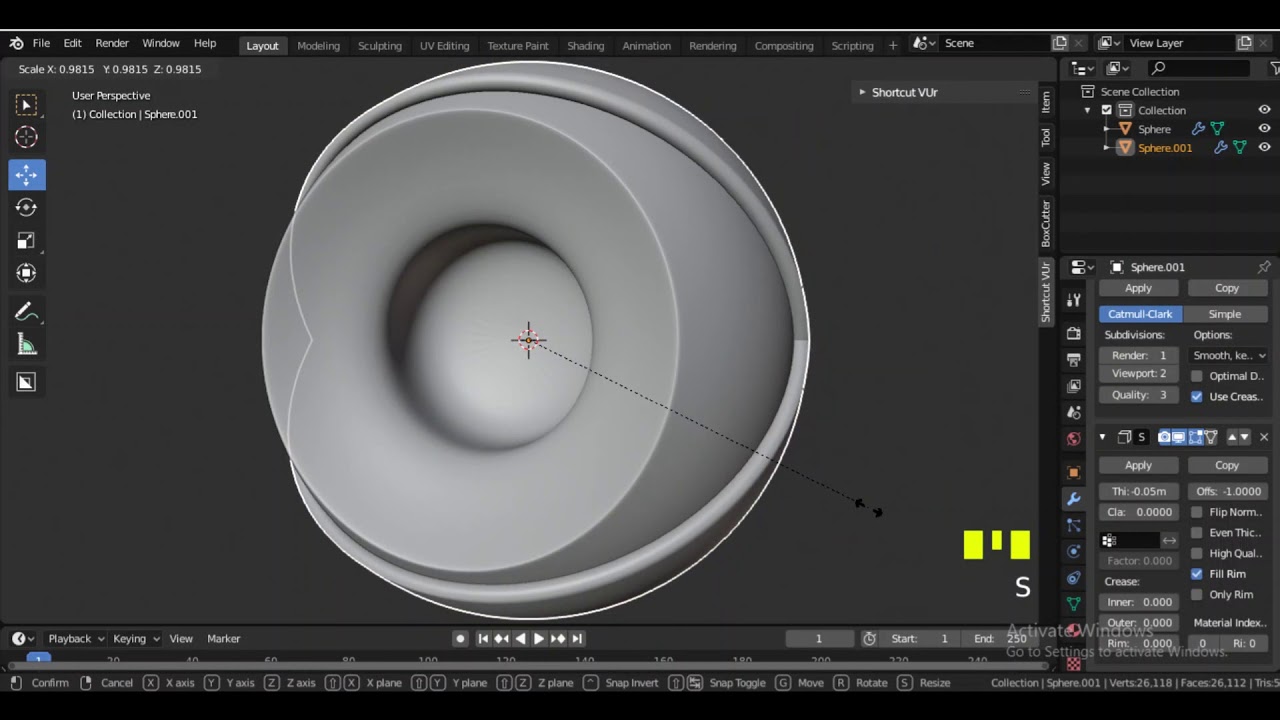
Task: Play the animation forward
Action: pyautogui.click(x=539, y=638)
